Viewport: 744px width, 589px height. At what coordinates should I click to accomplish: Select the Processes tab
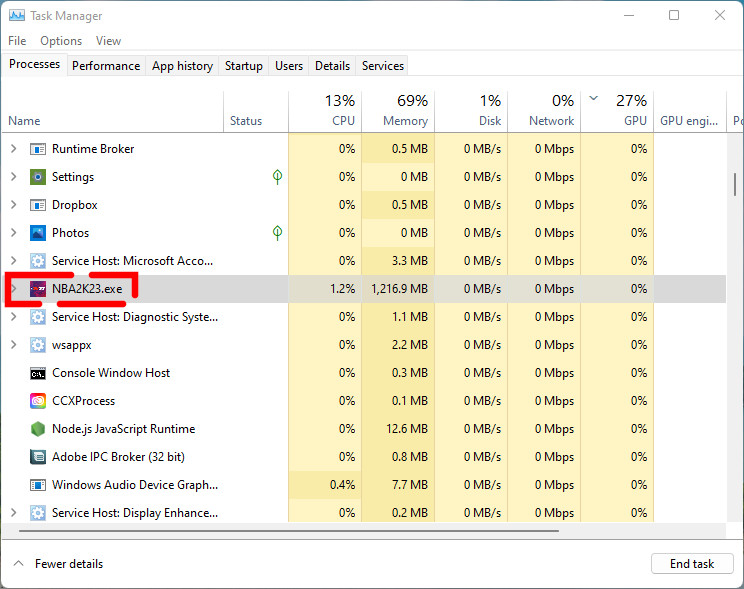click(34, 64)
